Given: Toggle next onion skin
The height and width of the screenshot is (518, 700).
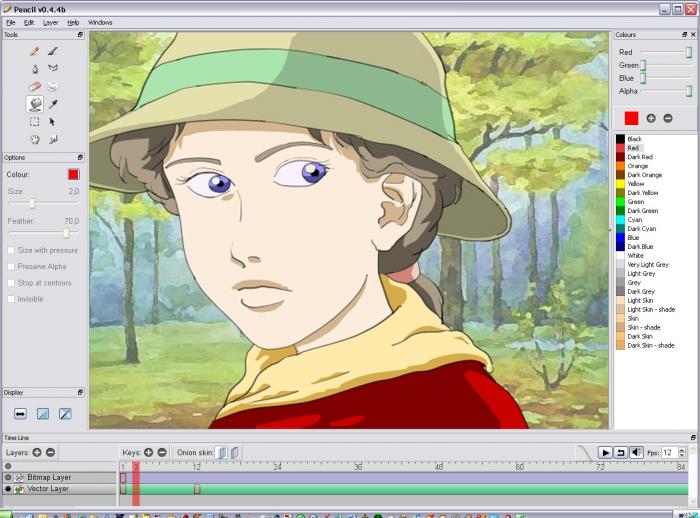Looking at the screenshot, I should tap(235, 452).
